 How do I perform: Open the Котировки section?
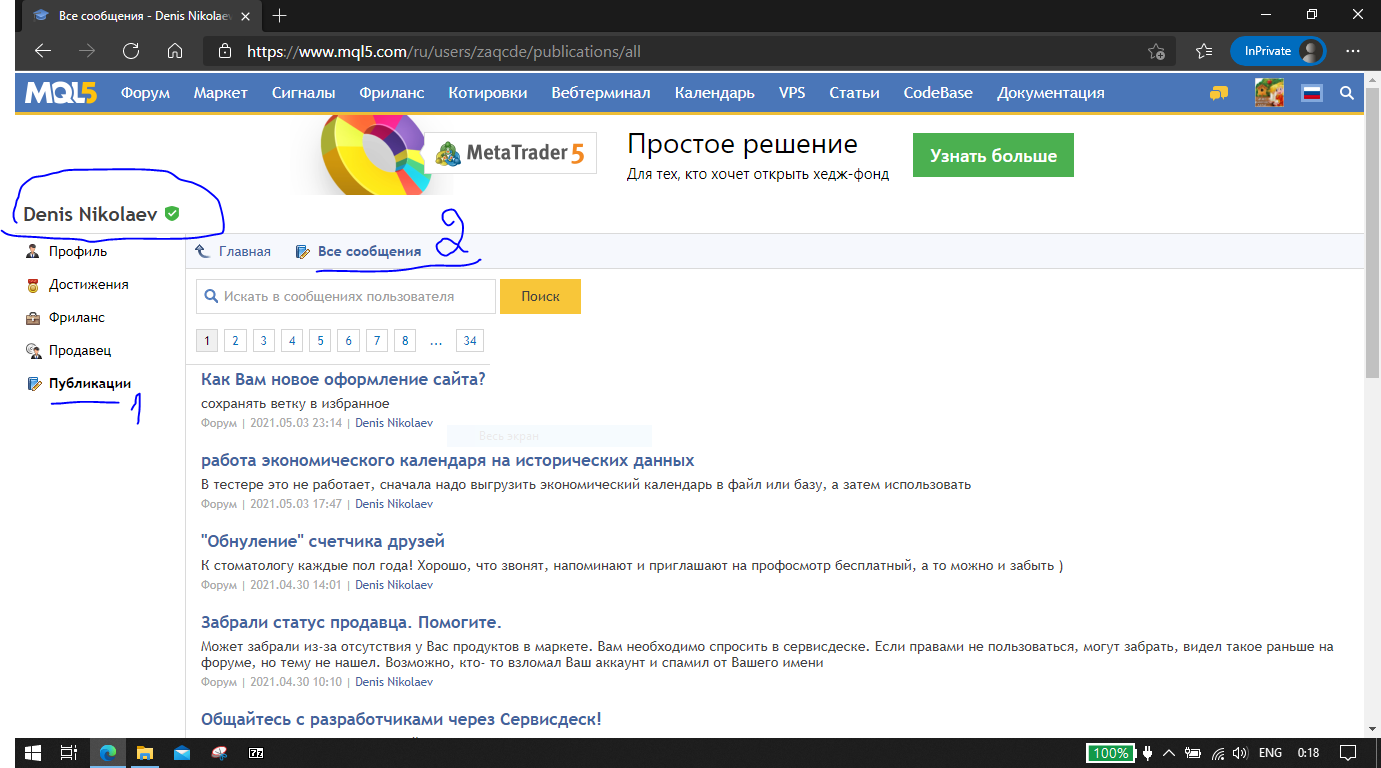click(x=488, y=93)
